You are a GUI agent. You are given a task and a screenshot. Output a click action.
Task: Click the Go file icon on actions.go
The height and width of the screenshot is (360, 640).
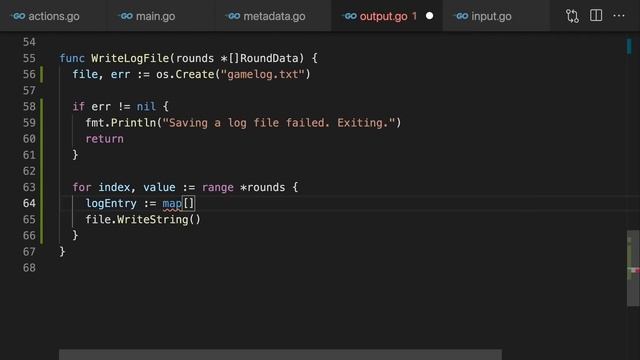(x=18, y=16)
